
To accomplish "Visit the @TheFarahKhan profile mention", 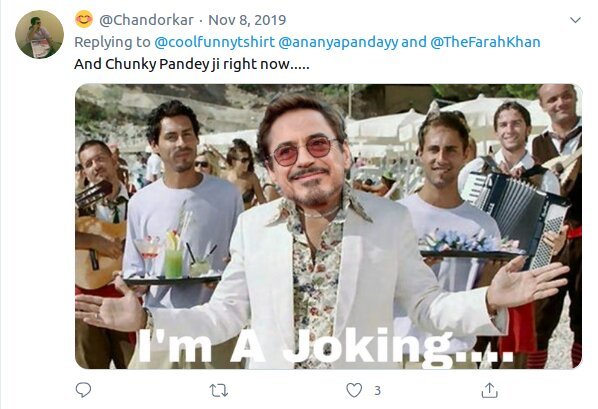I will pyautogui.click(x=485, y=42).
